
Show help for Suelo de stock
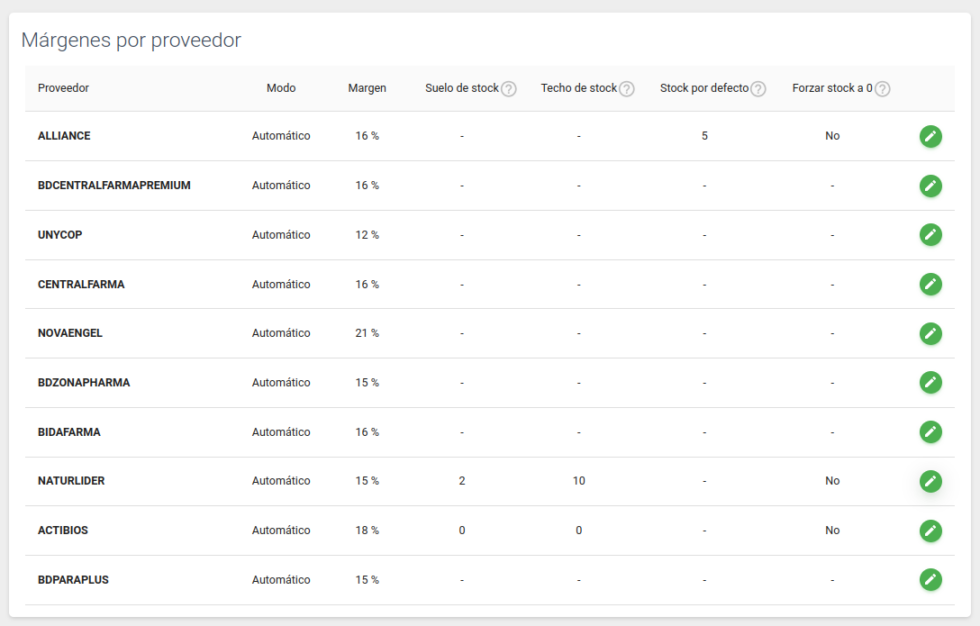(509, 89)
